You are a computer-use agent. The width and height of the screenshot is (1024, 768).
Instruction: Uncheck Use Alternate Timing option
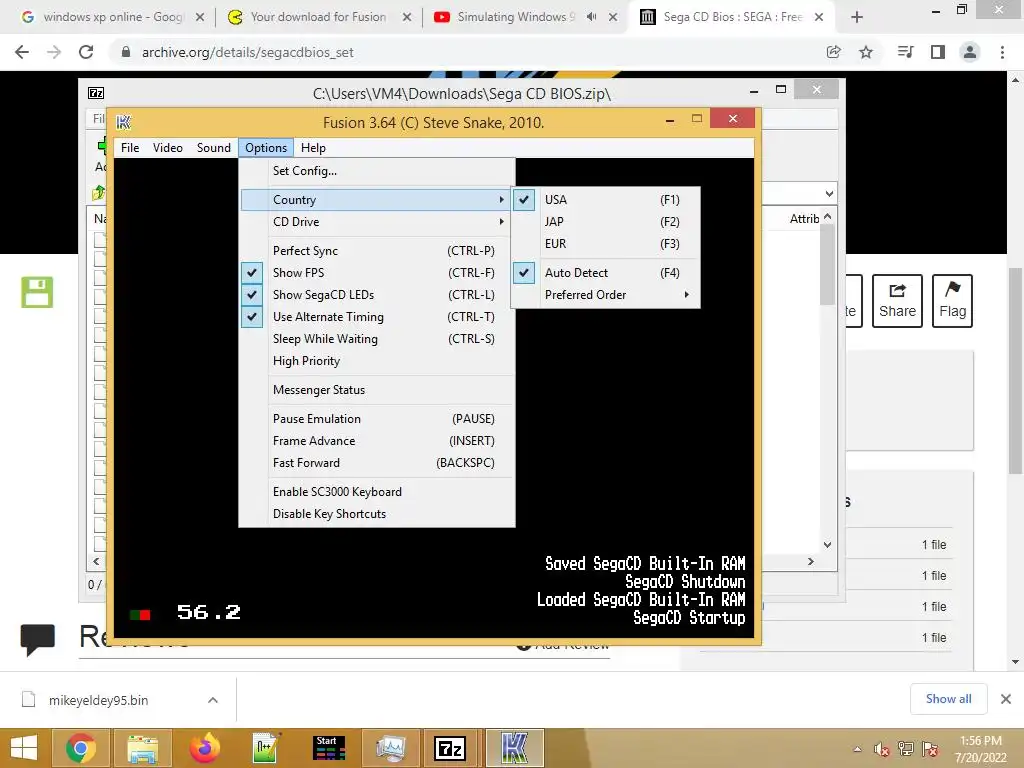(377, 317)
